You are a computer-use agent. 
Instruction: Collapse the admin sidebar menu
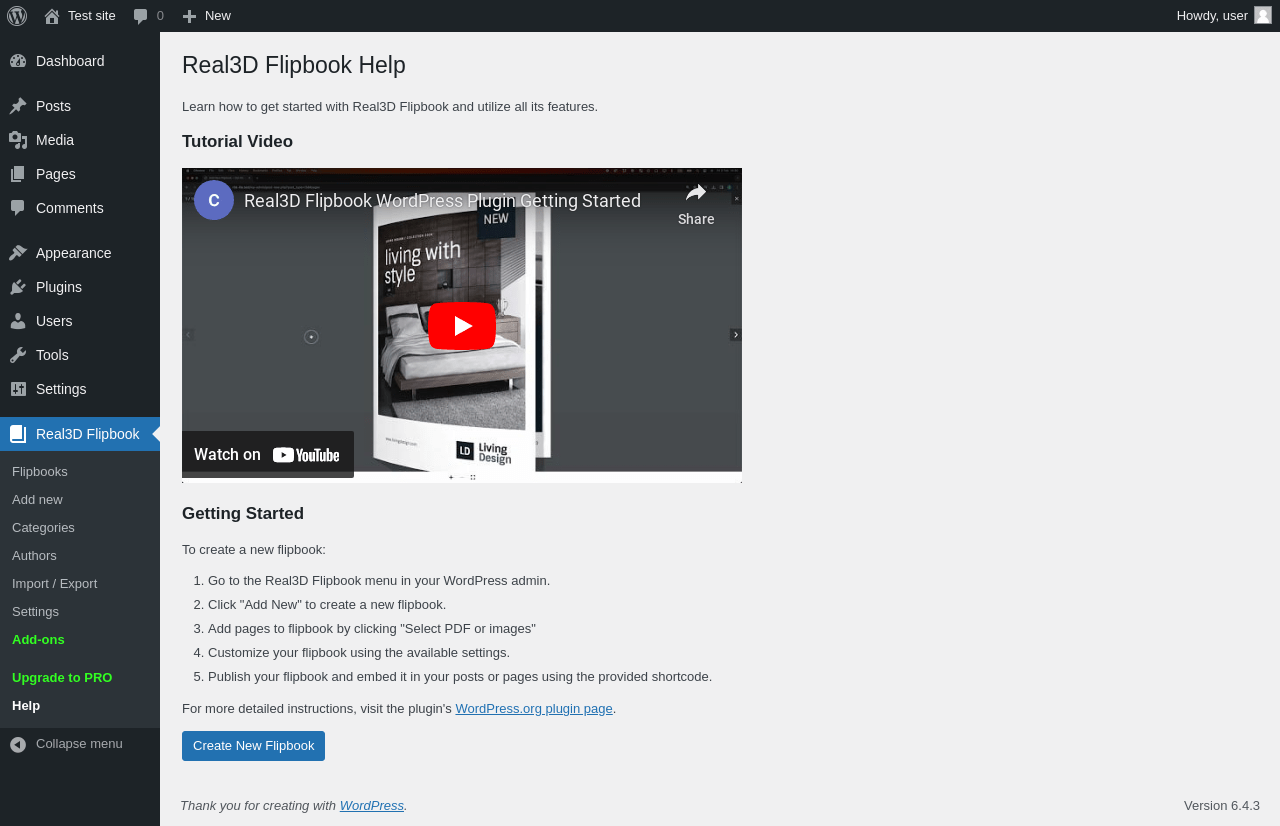click(80, 744)
